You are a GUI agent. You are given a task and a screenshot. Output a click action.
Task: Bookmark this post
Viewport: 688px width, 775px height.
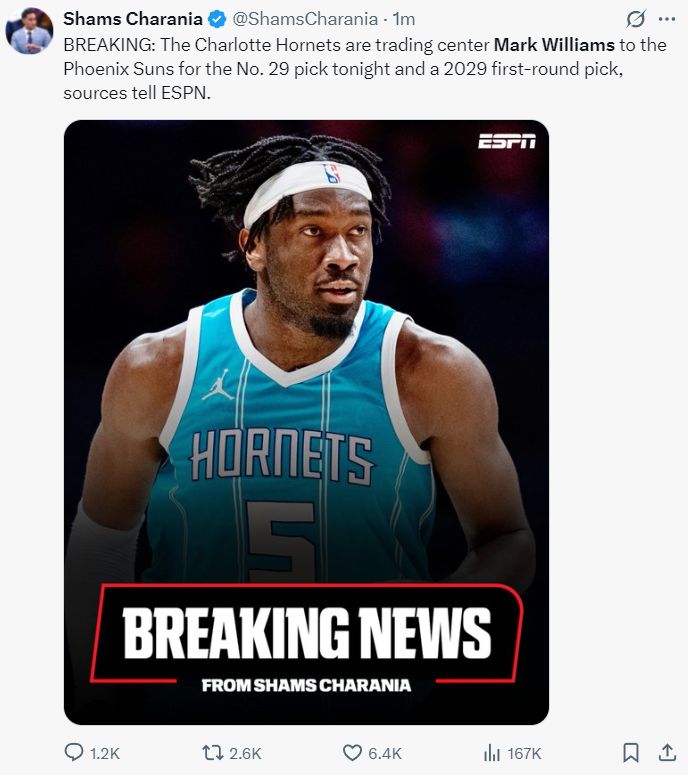tap(631, 753)
